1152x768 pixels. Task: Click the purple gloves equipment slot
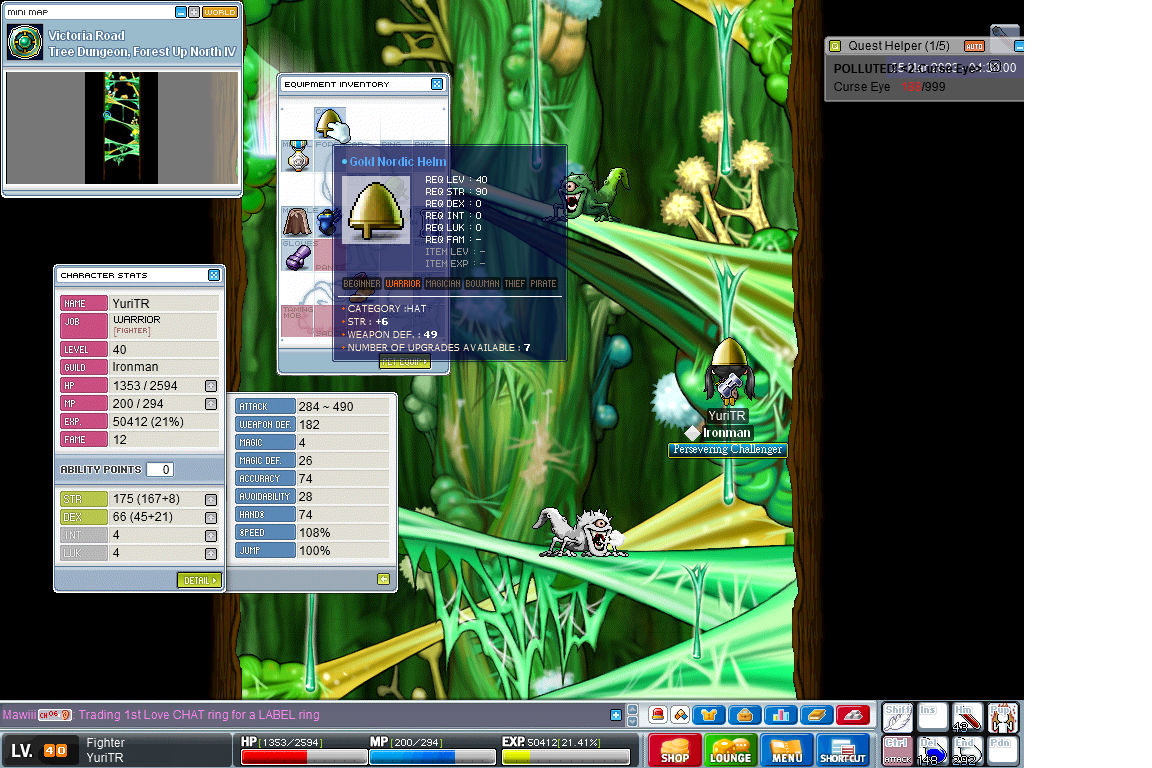[x=297, y=258]
